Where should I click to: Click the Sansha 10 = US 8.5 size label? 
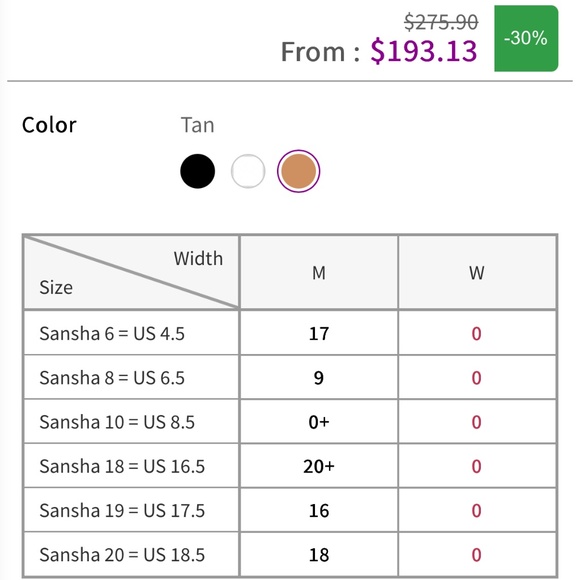117,422
